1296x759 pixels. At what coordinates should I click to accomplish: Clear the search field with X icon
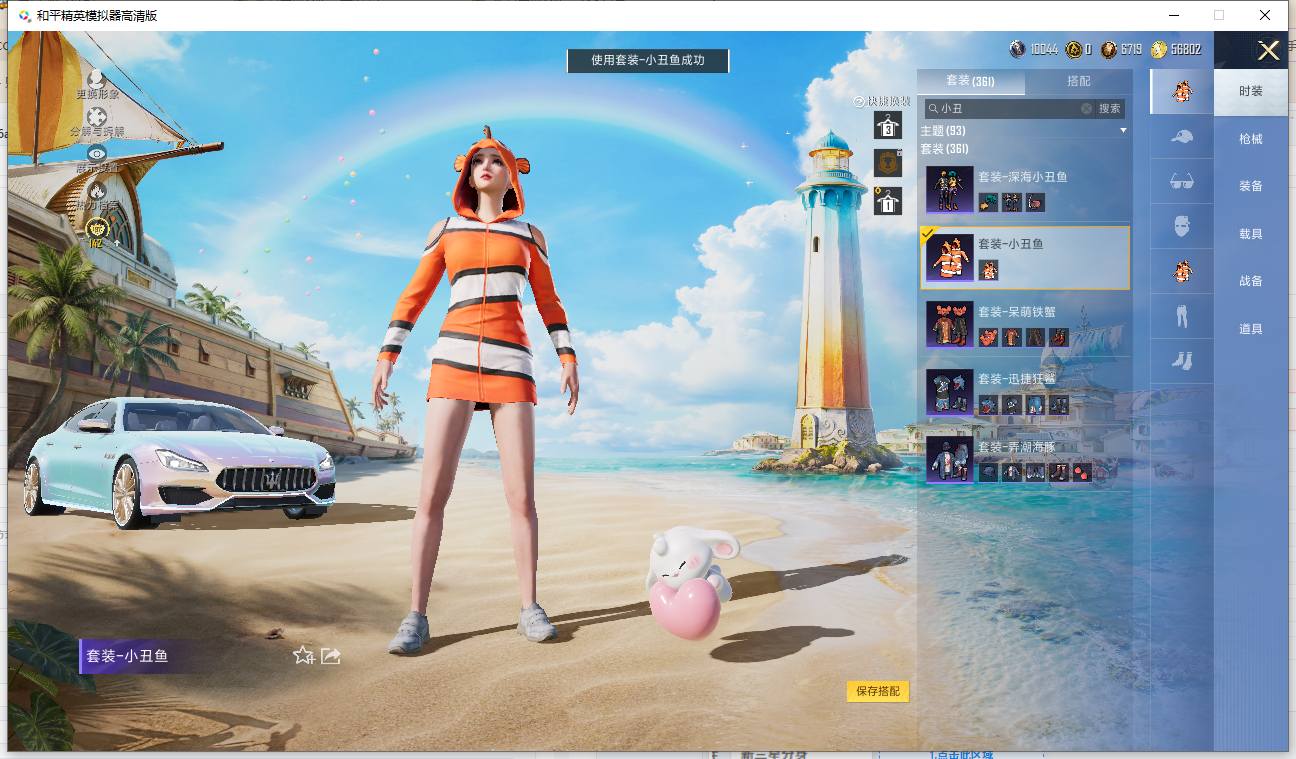click(x=1087, y=108)
